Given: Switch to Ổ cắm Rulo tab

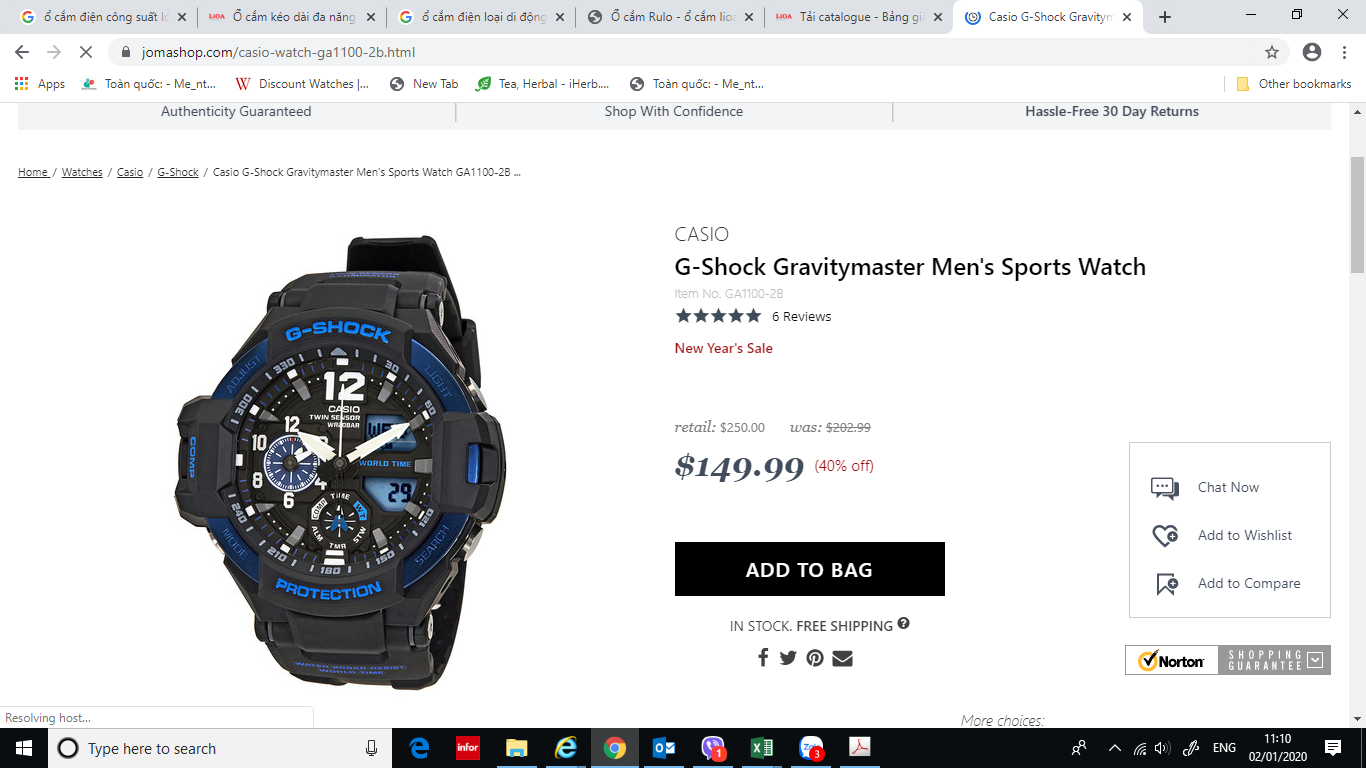Looking at the screenshot, I should [670, 17].
